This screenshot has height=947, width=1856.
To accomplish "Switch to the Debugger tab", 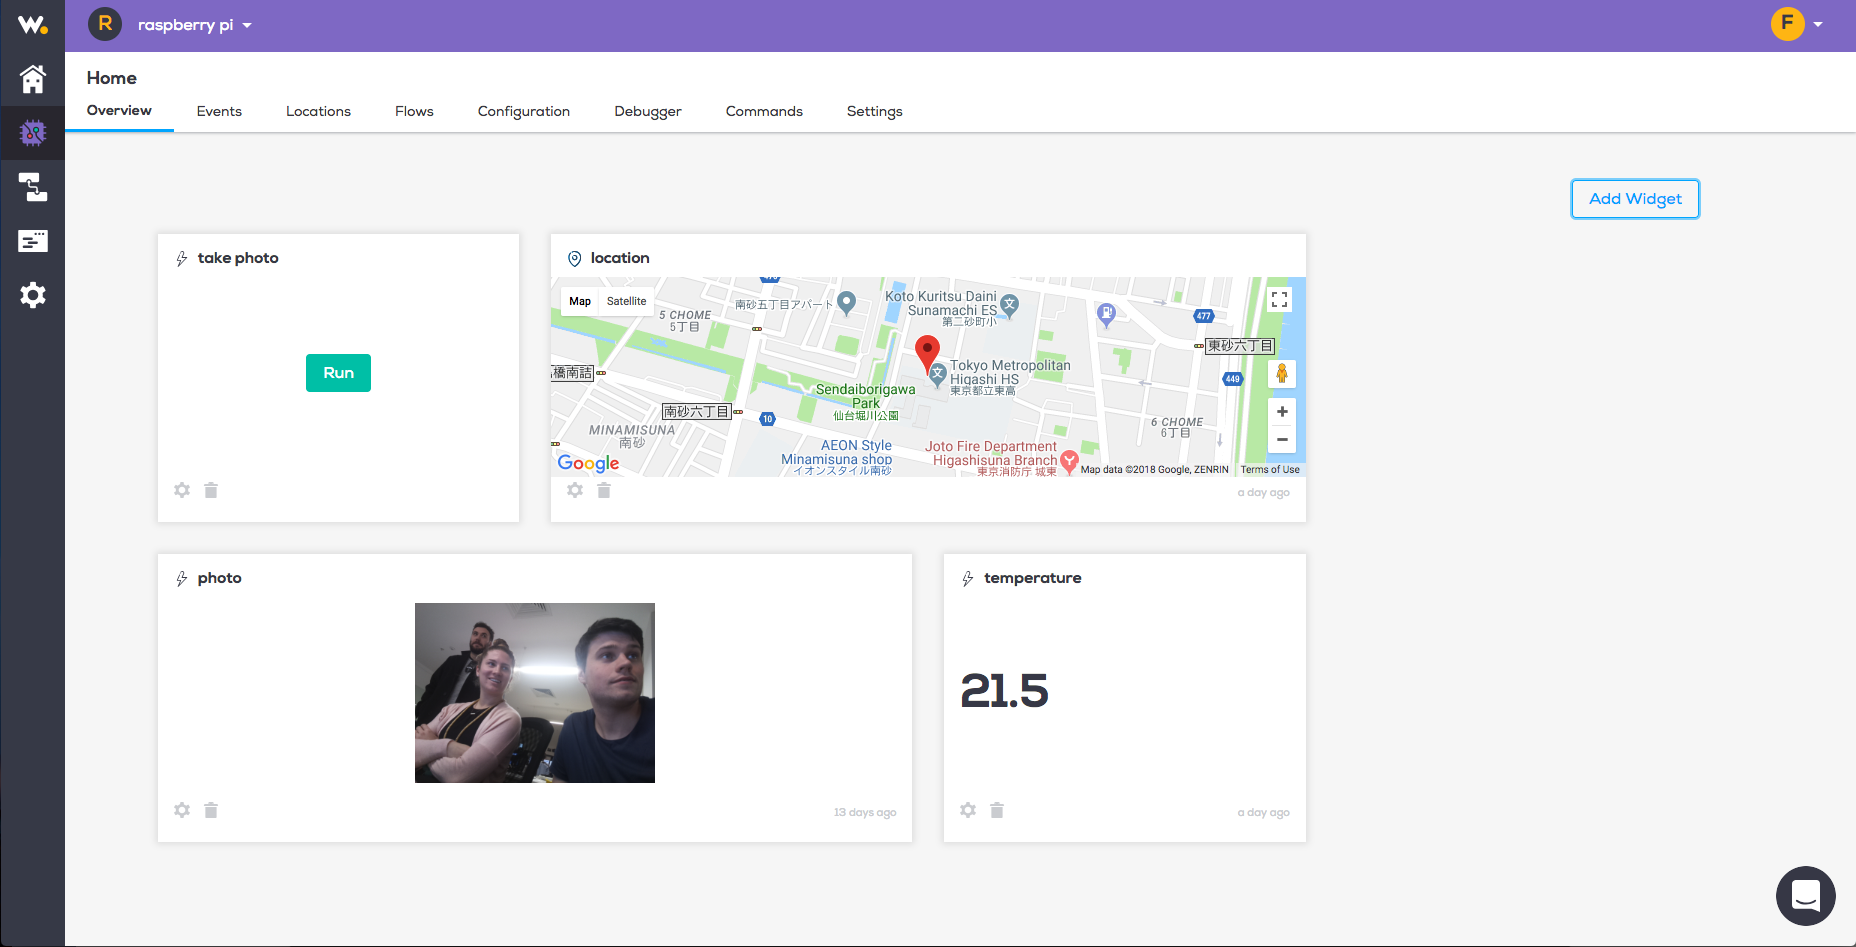I will 648,111.
